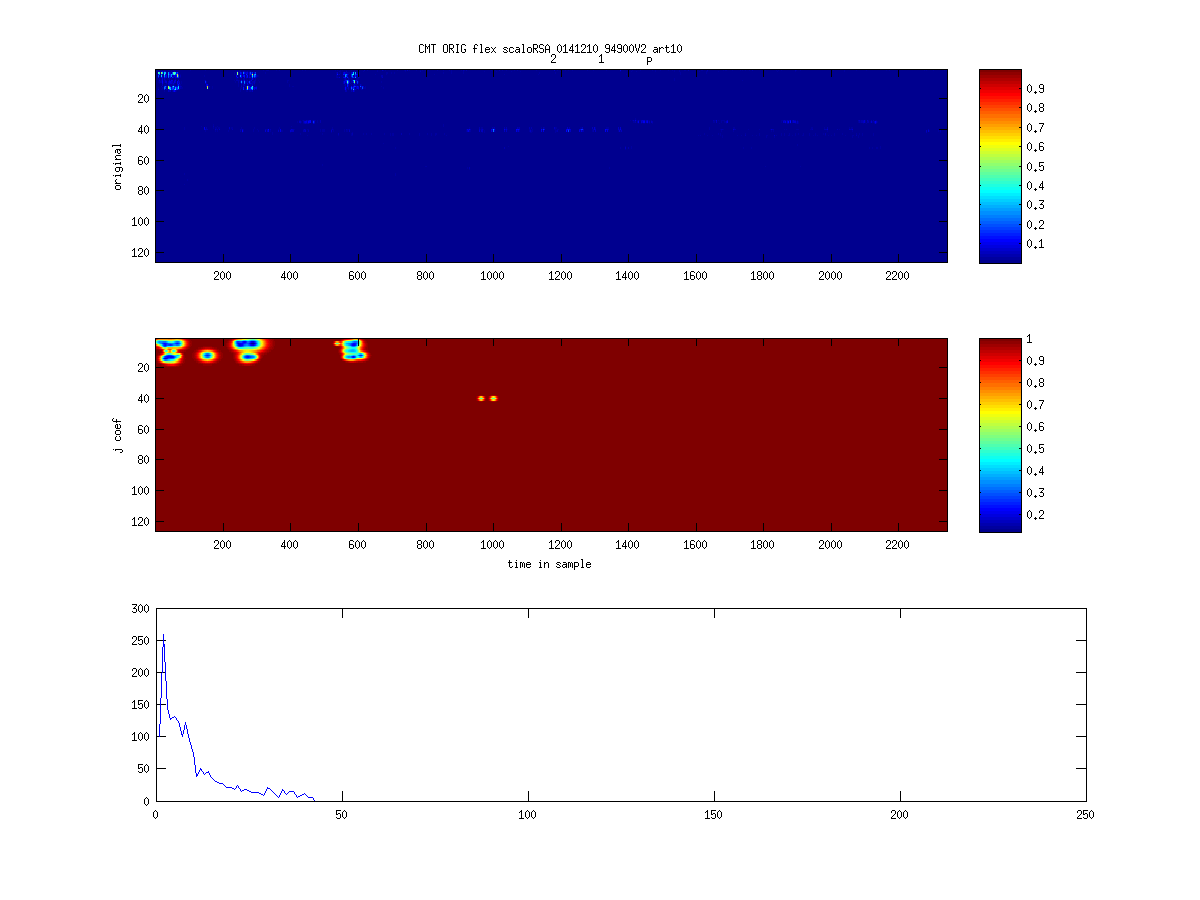Select the "time in sample" x-axis label
Viewport: 1200px width, 900px height.
point(549,564)
